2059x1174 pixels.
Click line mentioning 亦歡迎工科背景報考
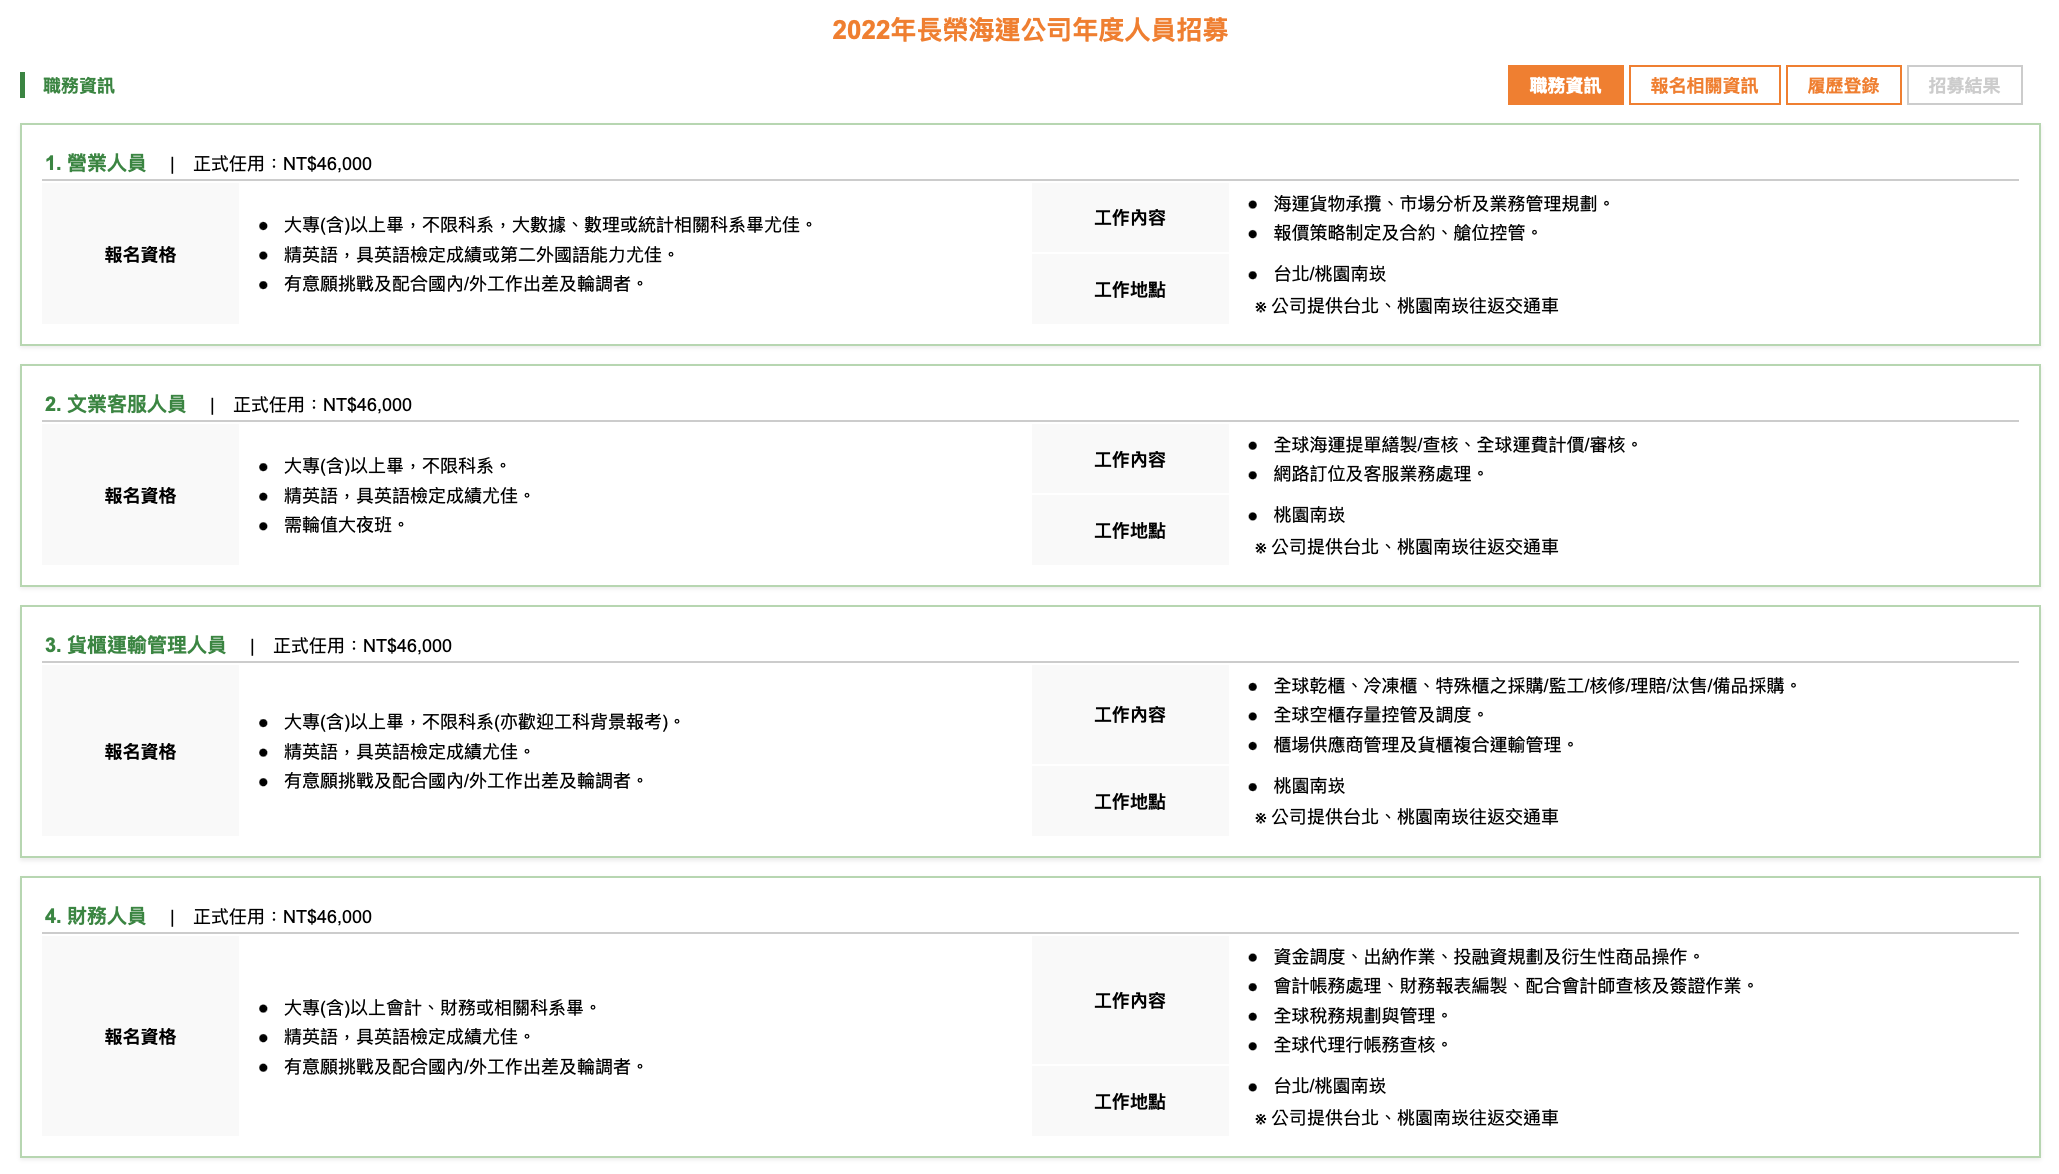(482, 722)
